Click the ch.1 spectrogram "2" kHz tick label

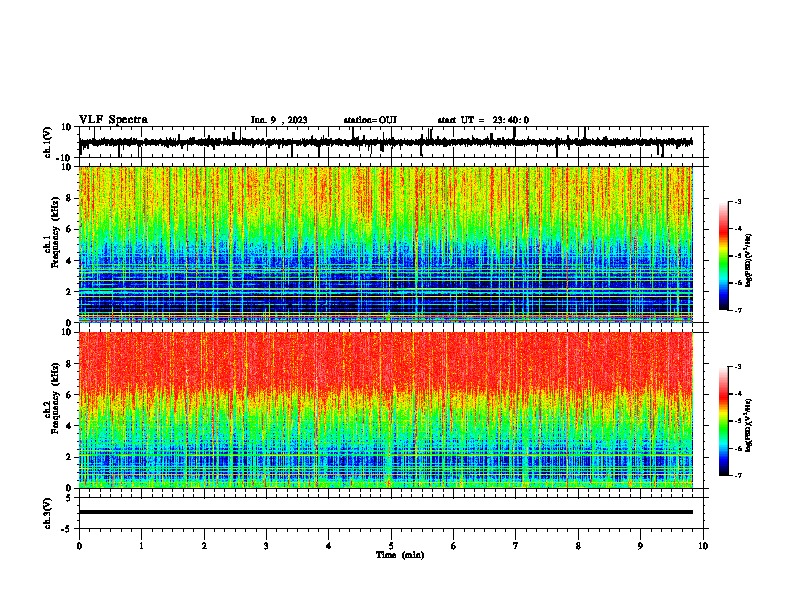[69, 291]
